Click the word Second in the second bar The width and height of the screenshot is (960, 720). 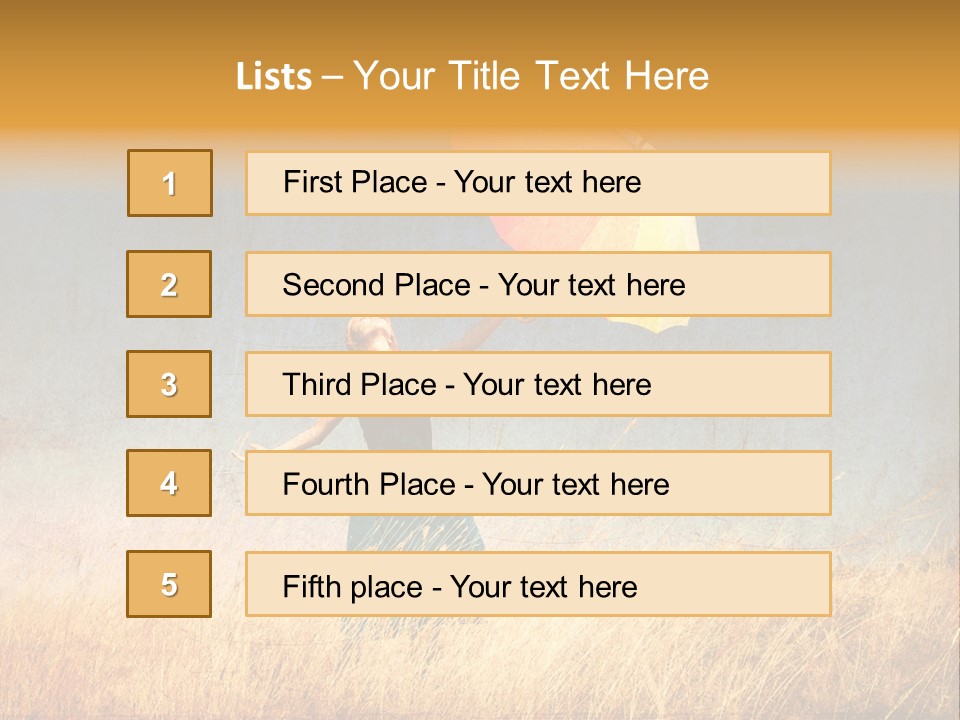click(x=333, y=285)
